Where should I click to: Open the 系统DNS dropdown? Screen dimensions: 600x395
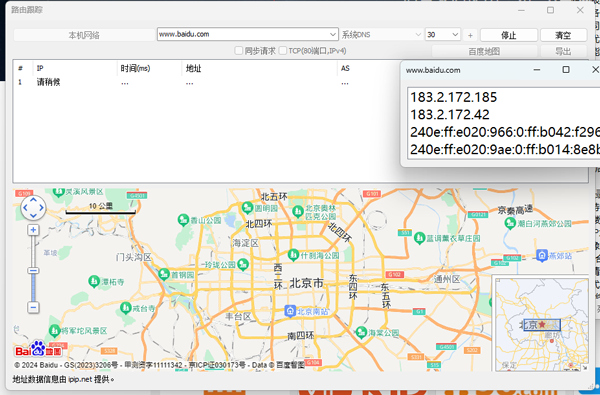tap(381, 35)
